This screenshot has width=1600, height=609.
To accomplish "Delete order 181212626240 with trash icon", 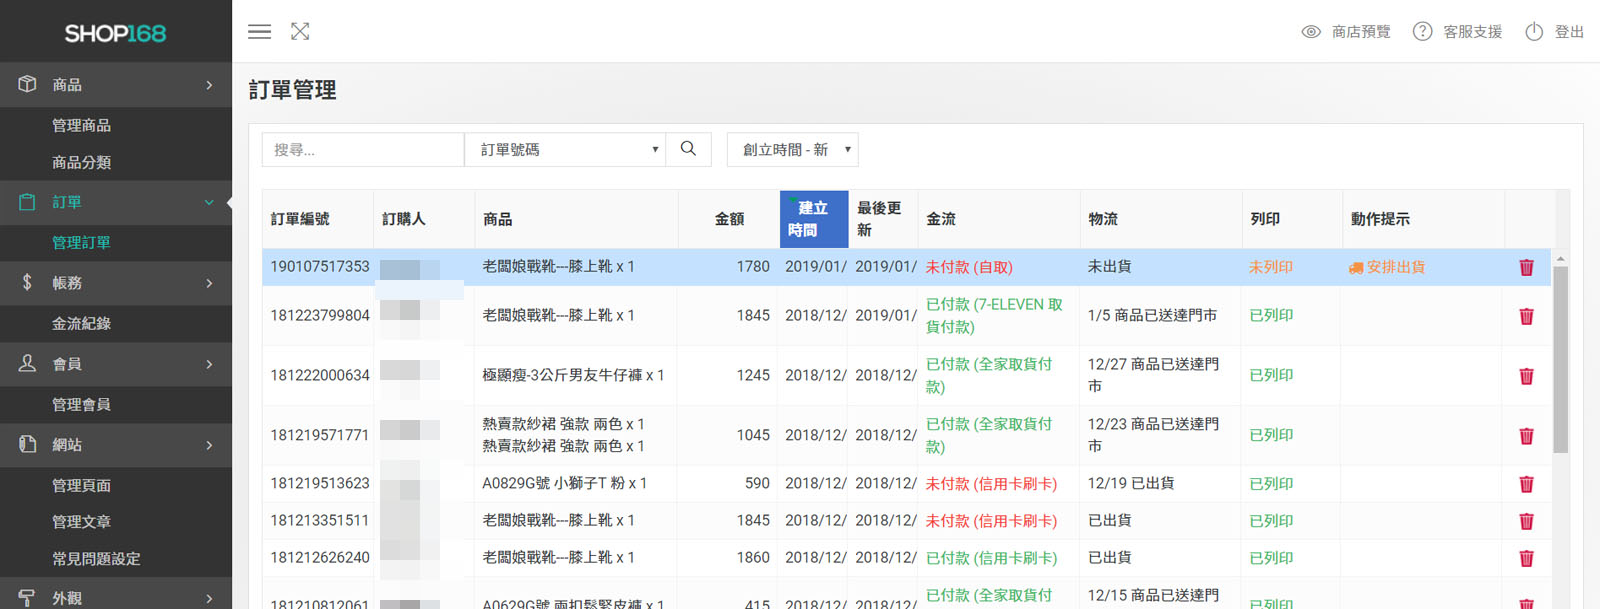I will (x=1526, y=558).
